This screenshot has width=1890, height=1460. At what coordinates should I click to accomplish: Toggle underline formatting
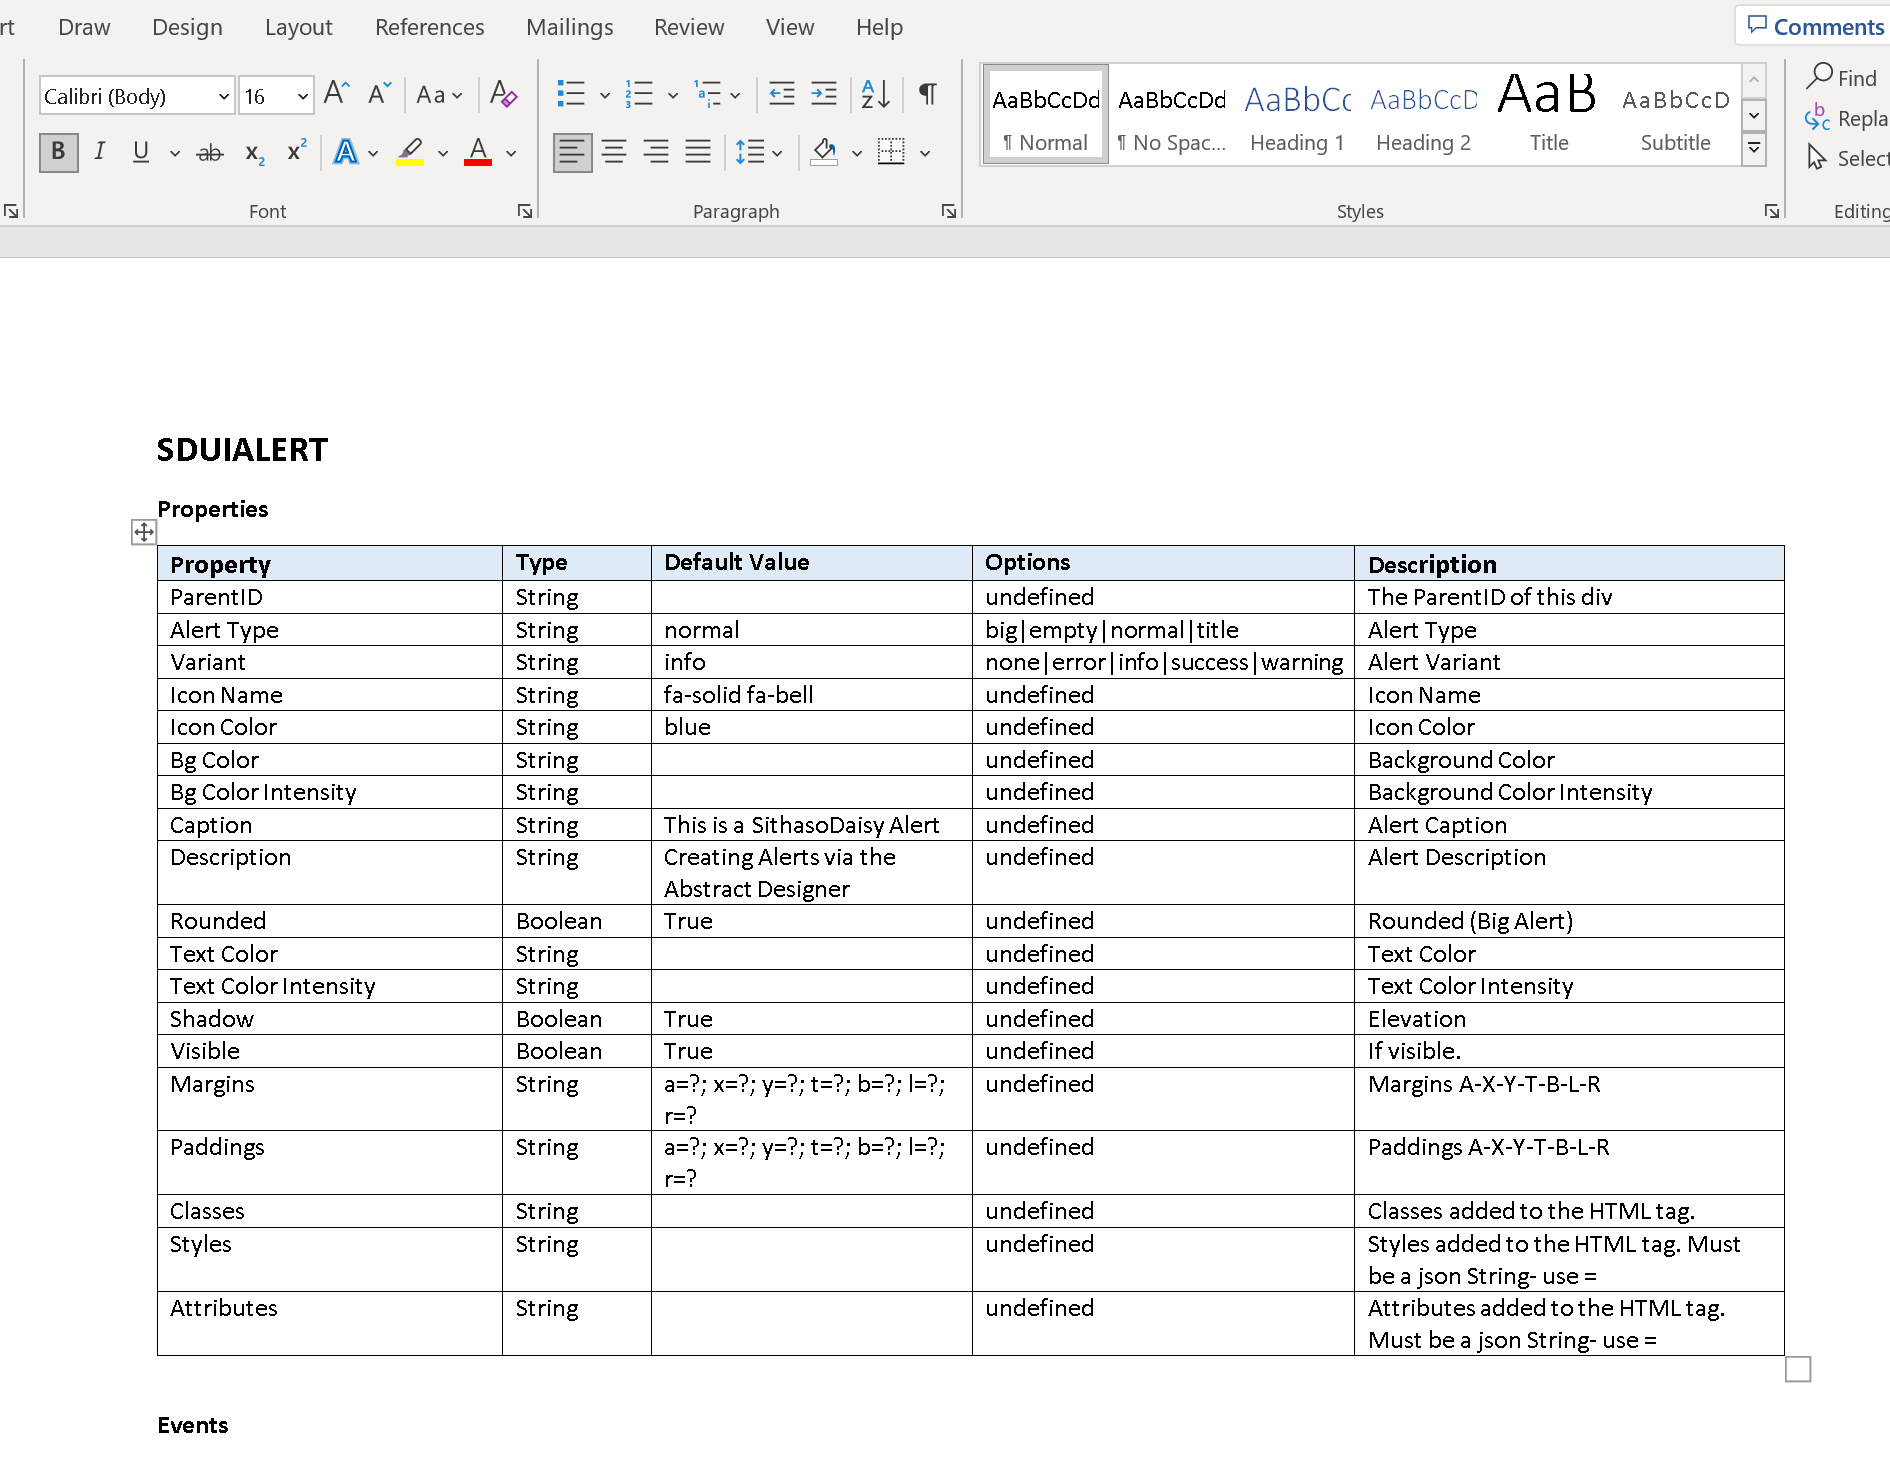point(141,152)
